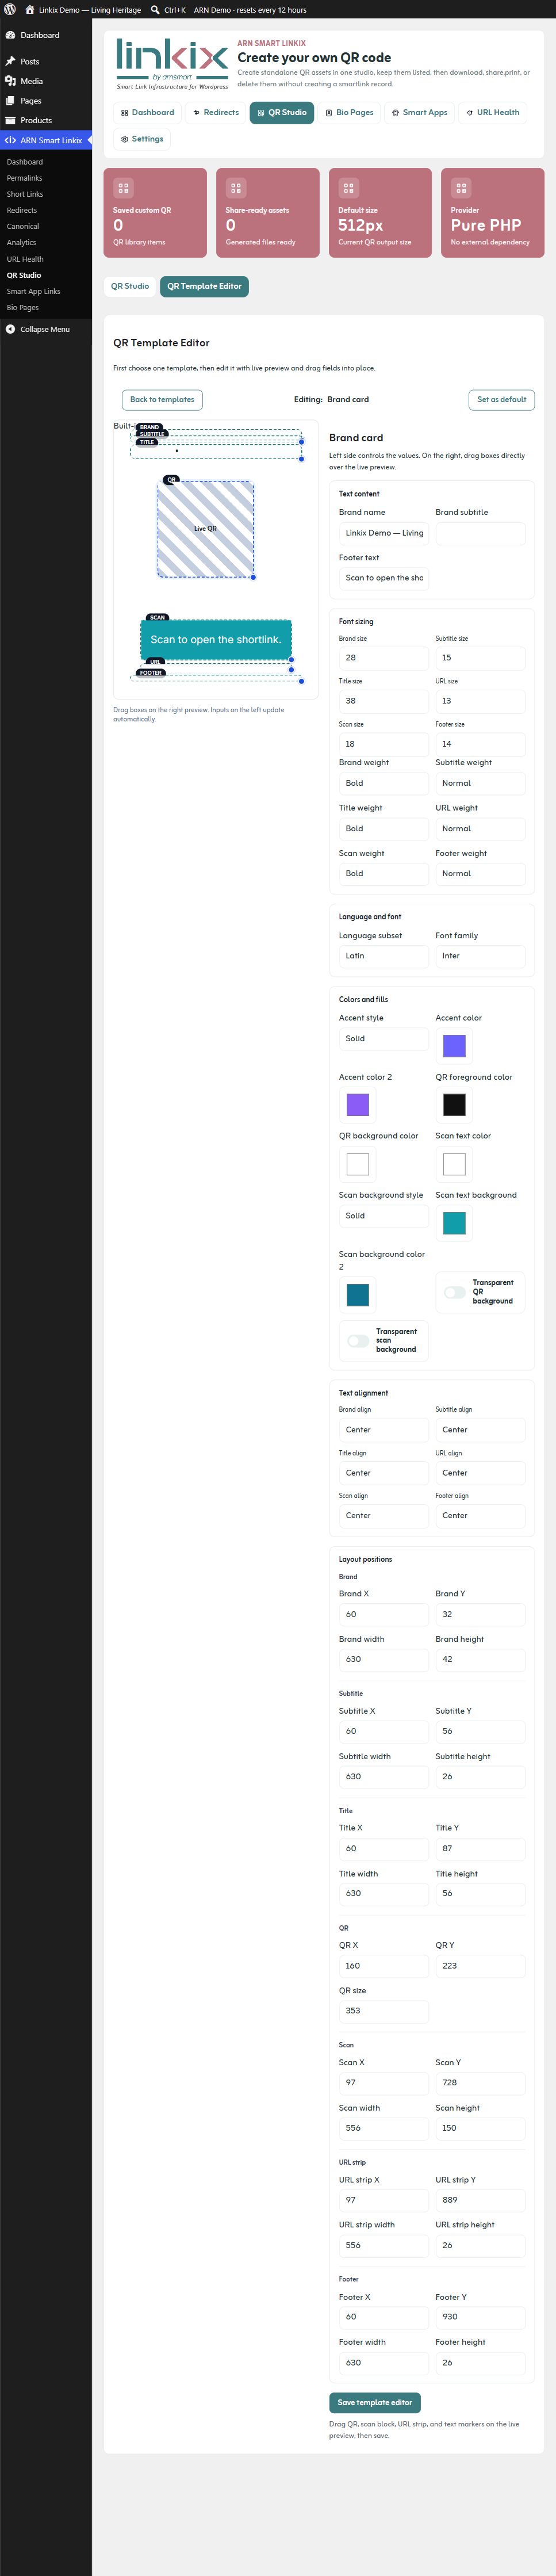Click the Dashboard gauge icon in sidebar

10,35
